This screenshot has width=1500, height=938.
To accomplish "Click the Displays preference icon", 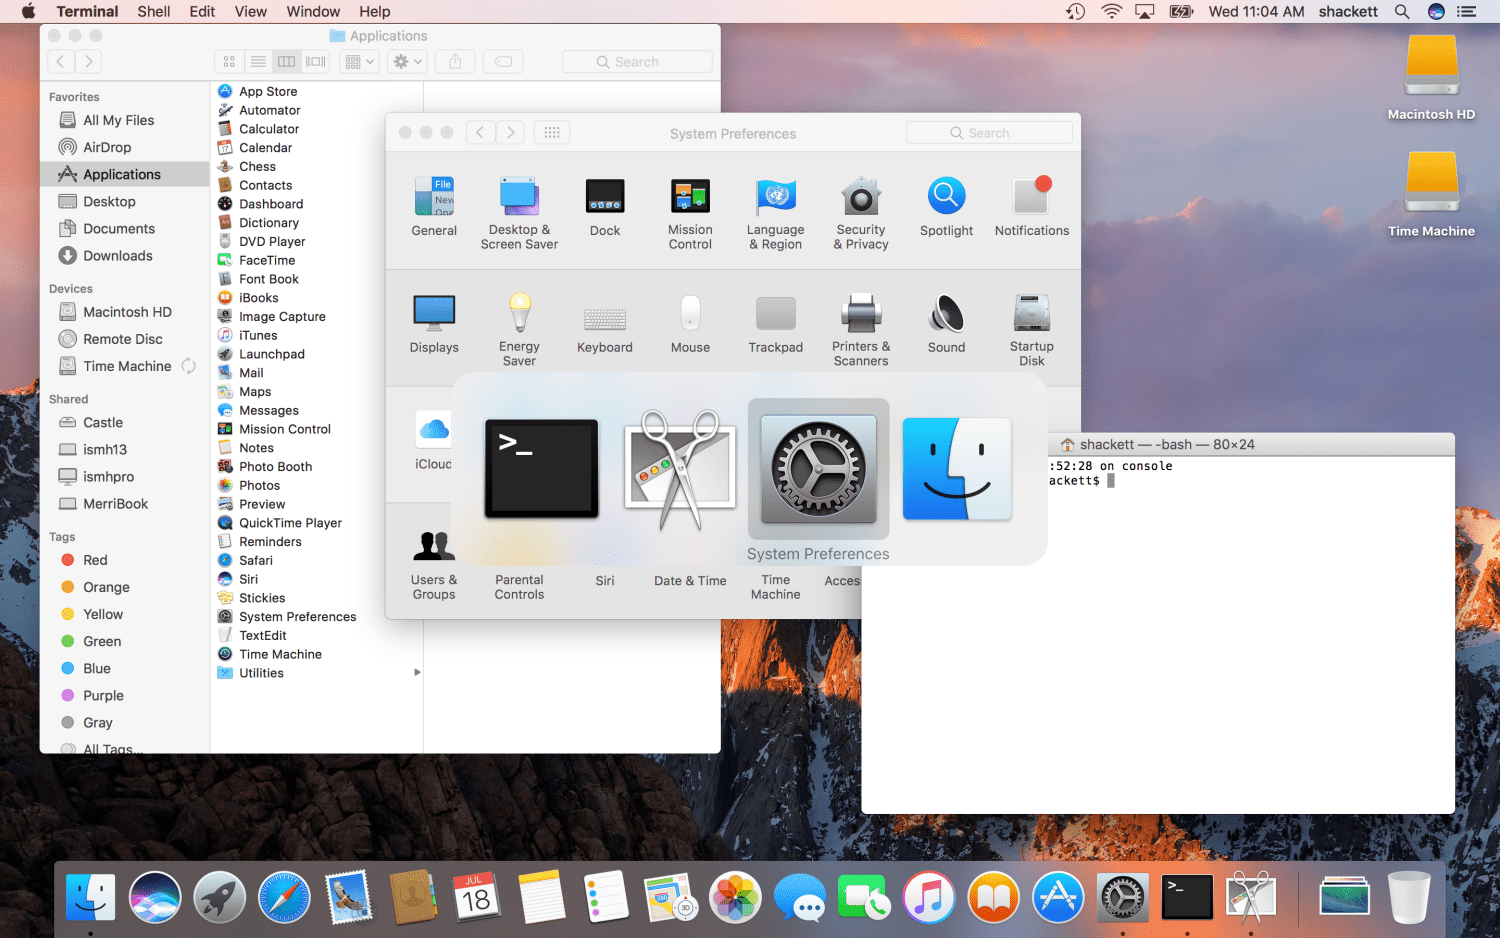I will [x=434, y=324].
